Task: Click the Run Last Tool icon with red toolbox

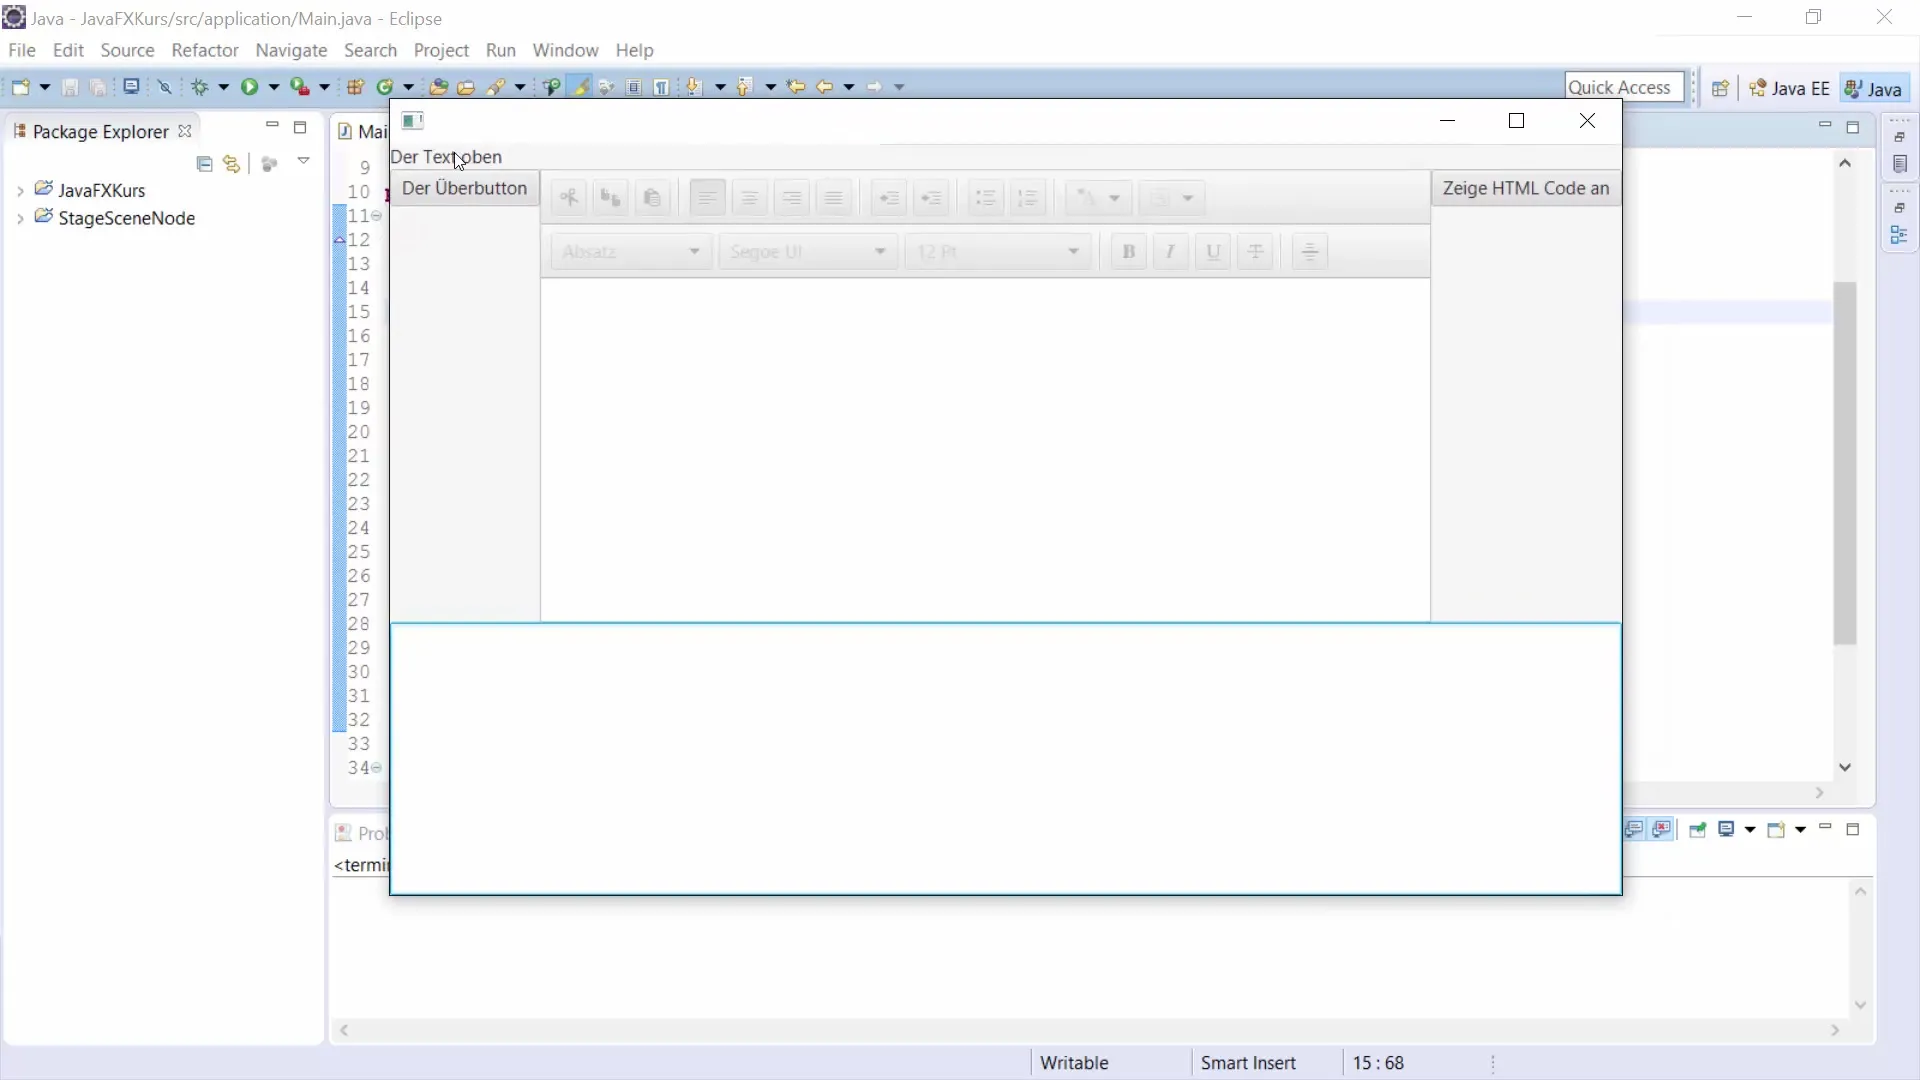Action: (299, 87)
